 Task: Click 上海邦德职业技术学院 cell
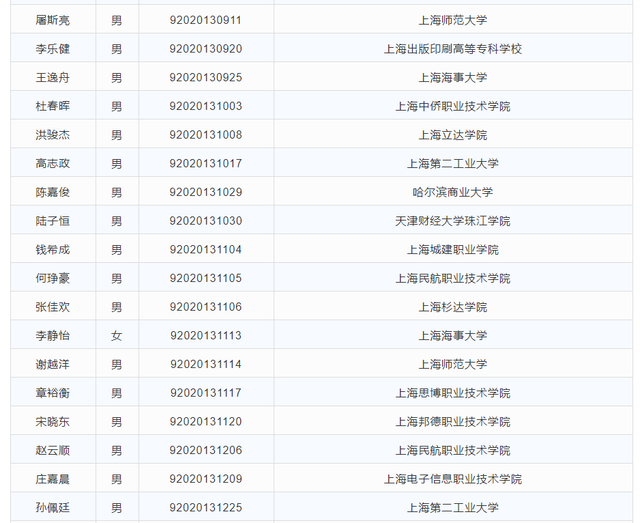click(x=453, y=422)
